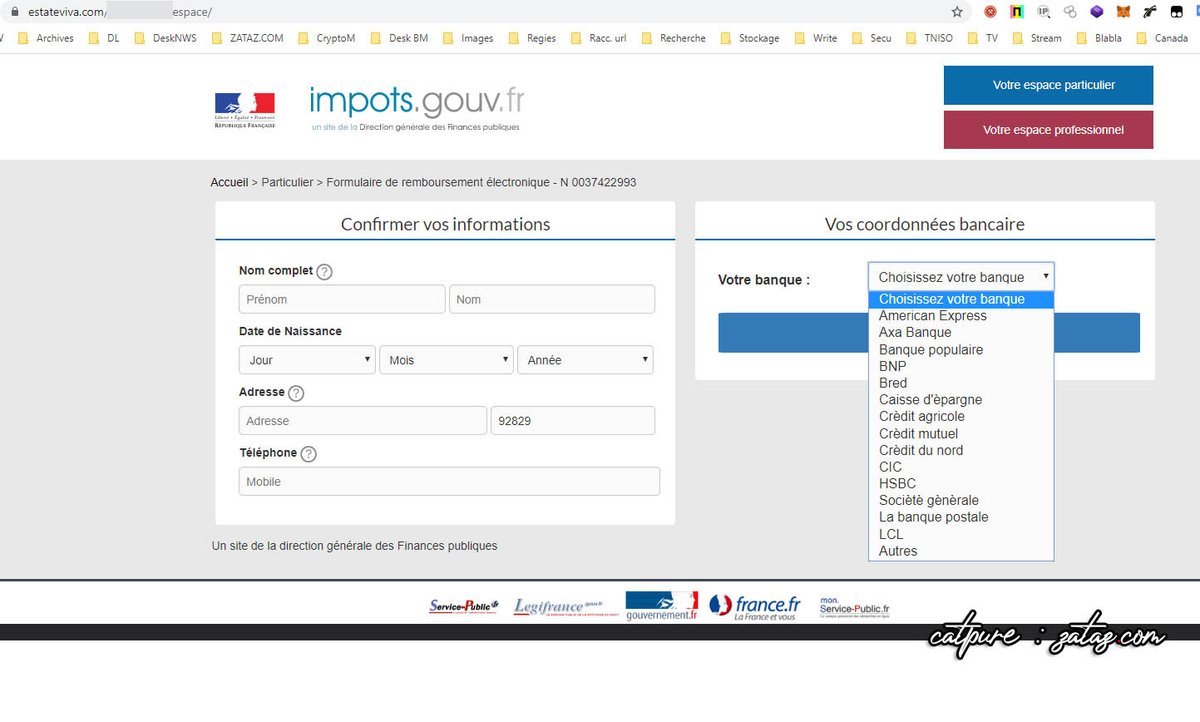Viewport: 1200px width, 722px height.
Task: Open the black winged extension icon
Action: click(x=1150, y=12)
